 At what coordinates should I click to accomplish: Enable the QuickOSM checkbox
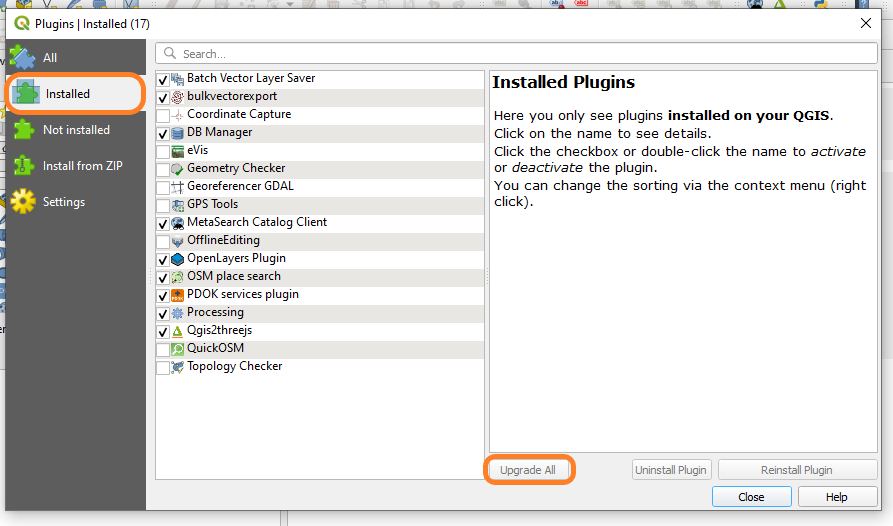[x=163, y=350]
